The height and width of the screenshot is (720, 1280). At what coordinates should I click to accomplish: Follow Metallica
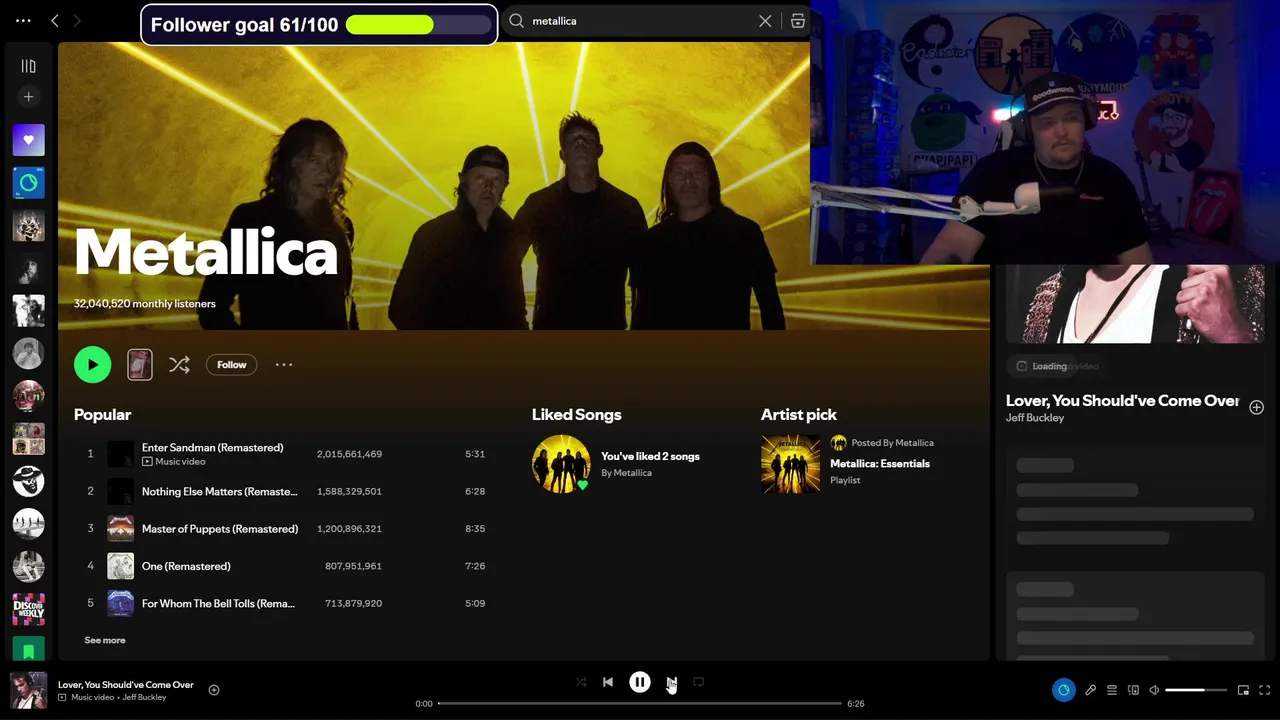click(x=231, y=365)
